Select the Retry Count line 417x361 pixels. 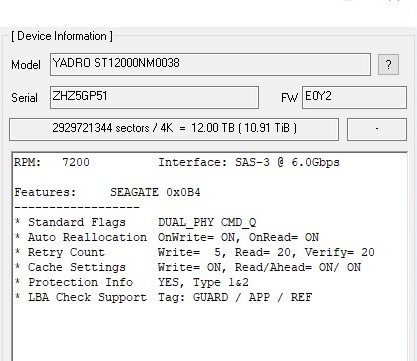click(194, 252)
